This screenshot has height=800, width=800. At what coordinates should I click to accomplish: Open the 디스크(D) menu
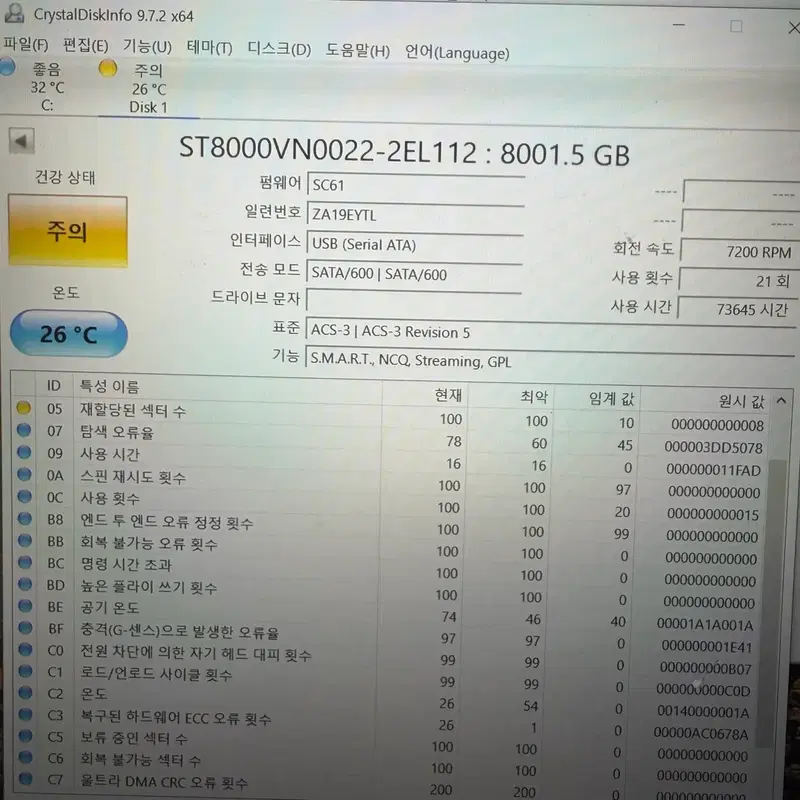279,49
